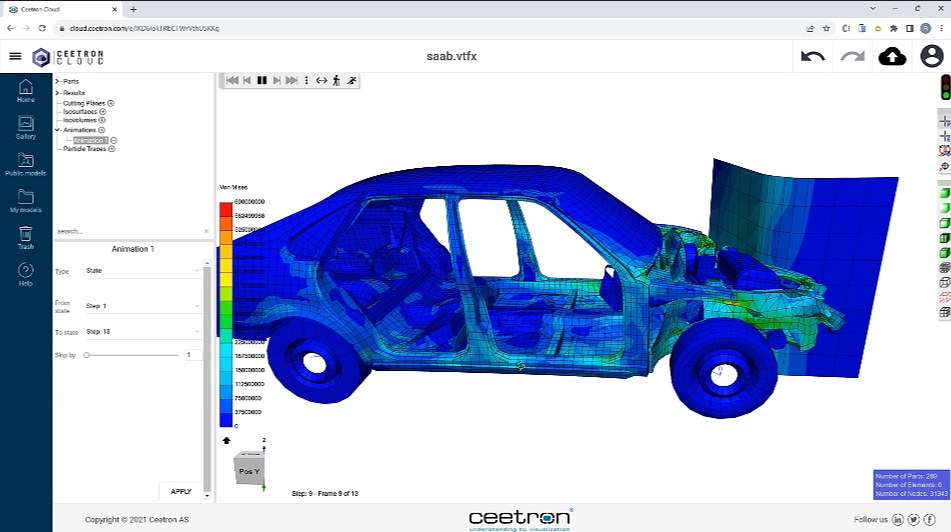Open the Trash section
This screenshot has width=951, height=532.
click(x=25, y=238)
